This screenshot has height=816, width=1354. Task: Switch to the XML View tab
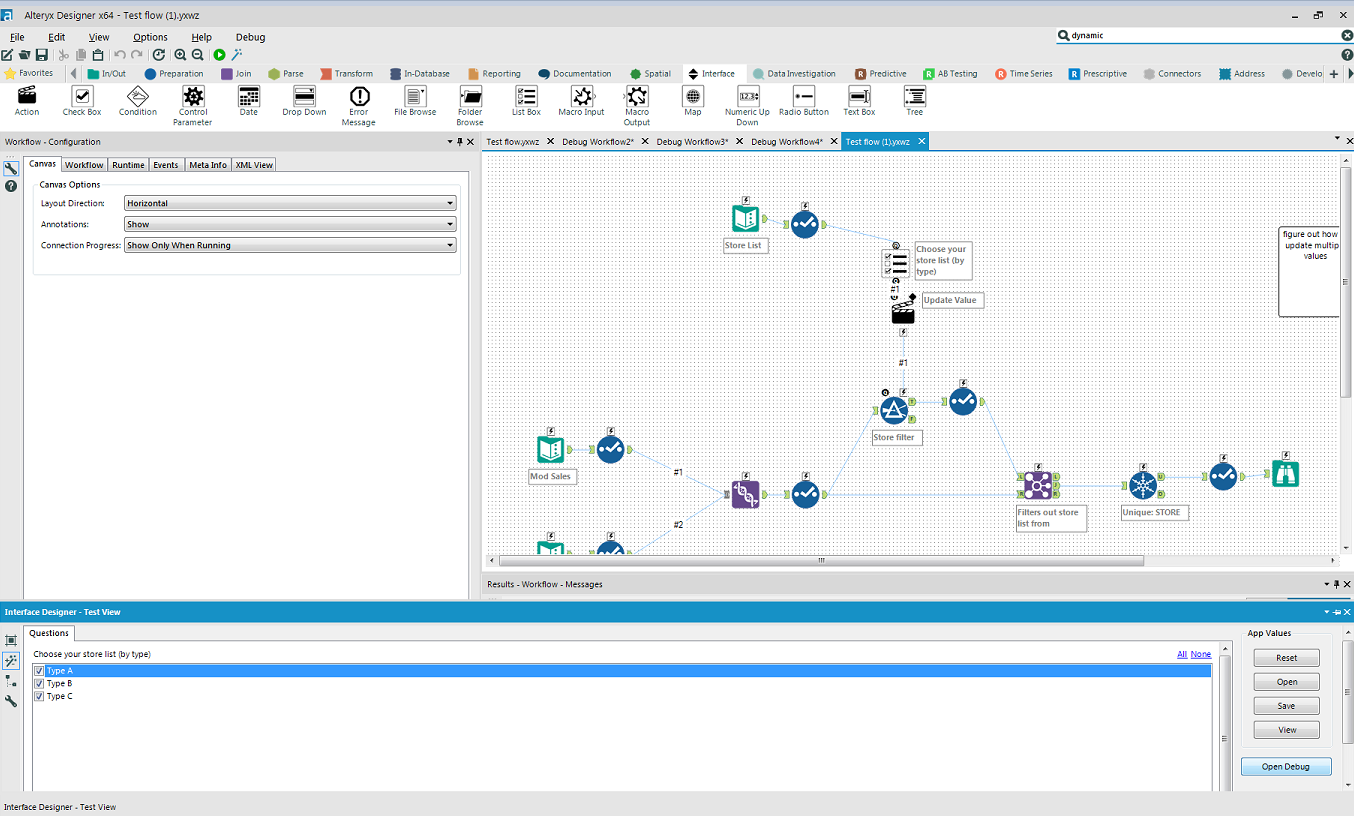pos(253,165)
